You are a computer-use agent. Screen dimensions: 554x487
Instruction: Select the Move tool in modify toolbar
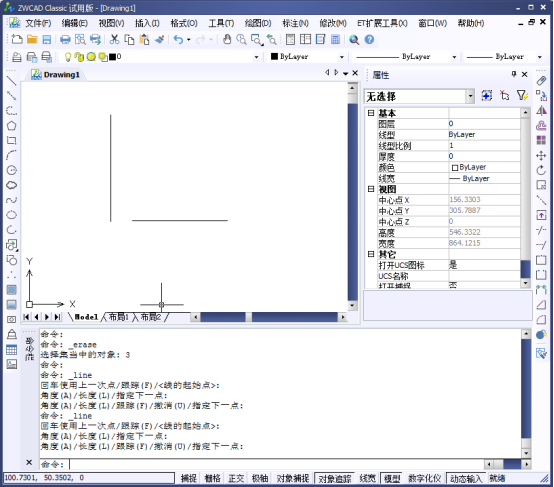tap(541, 156)
